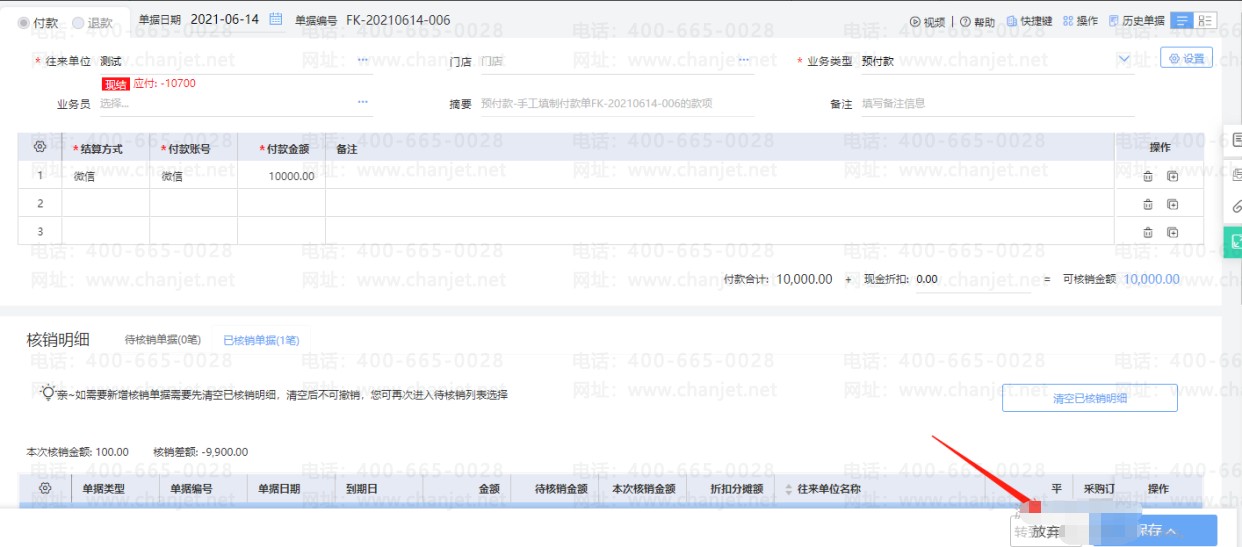Delete payment row 1
This screenshot has height=547, width=1242.
pyautogui.click(x=1148, y=176)
